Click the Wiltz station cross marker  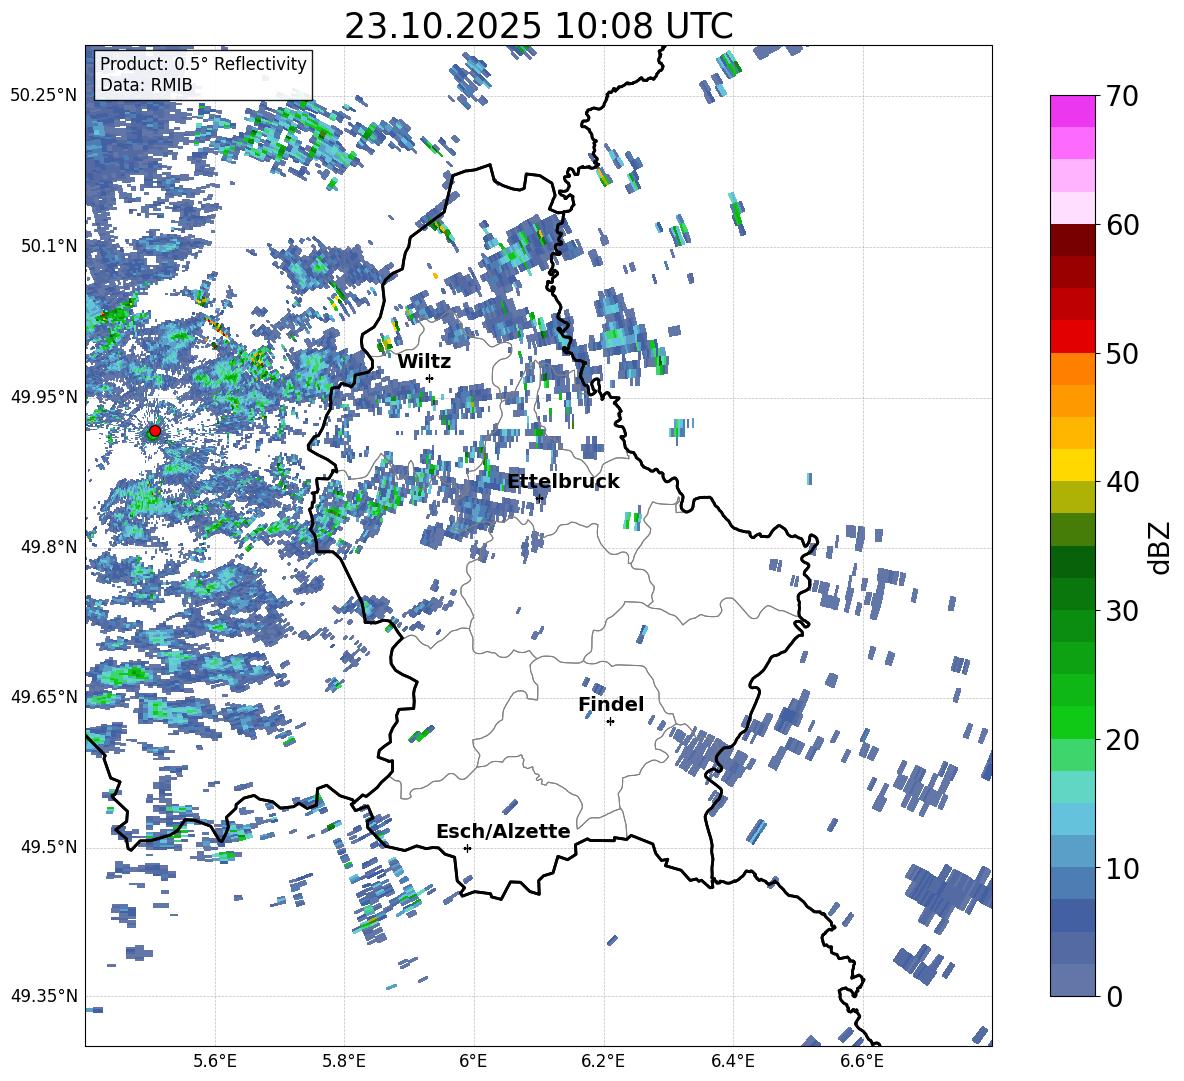pos(430,378)
